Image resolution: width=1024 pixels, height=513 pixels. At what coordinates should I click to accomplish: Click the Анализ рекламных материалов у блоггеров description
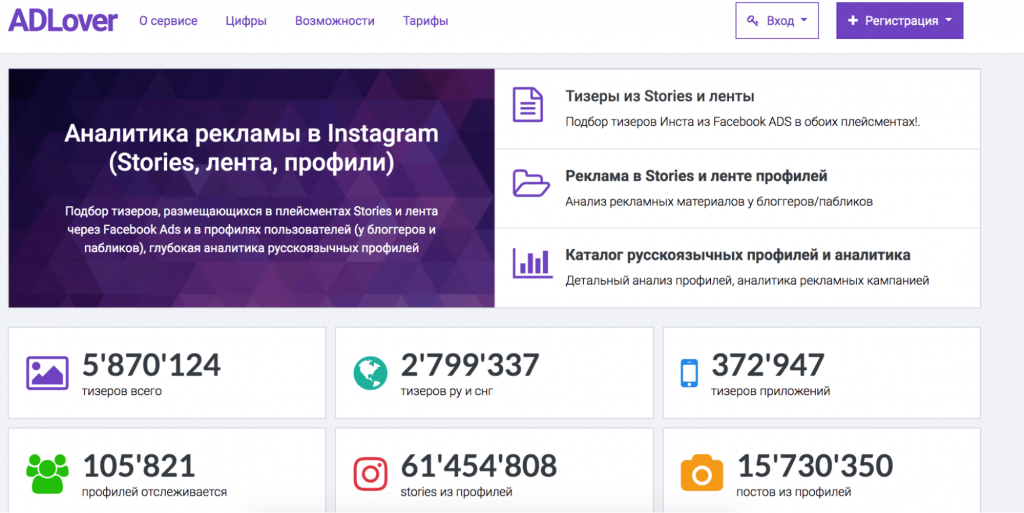click(x=719, y=202)
